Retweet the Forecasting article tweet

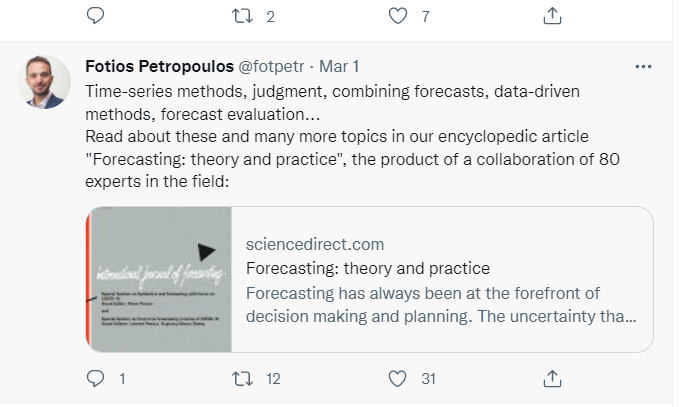tap(242, 379)
